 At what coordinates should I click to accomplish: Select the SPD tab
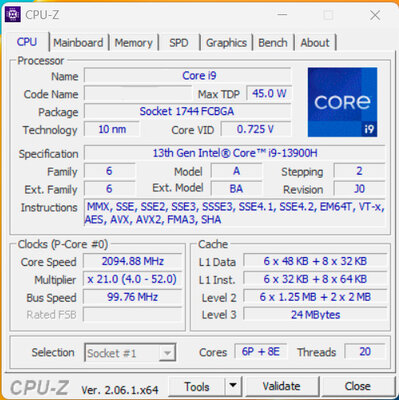click(x=179, y=43)
